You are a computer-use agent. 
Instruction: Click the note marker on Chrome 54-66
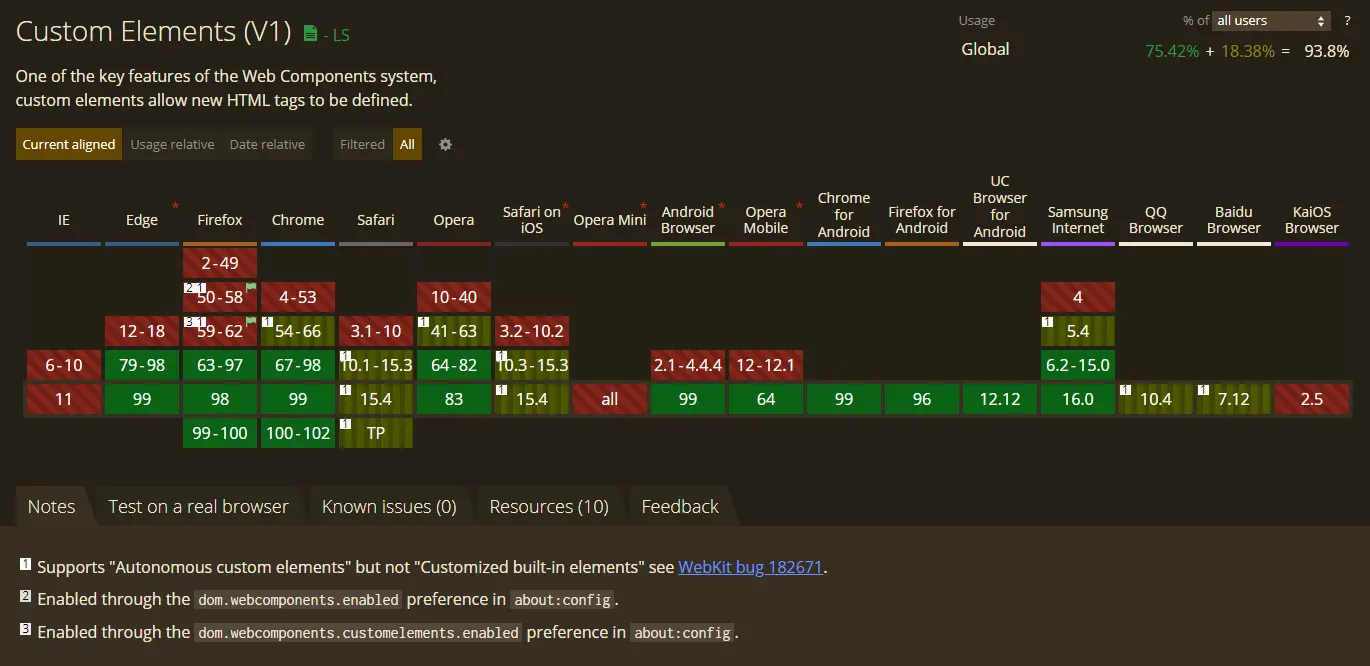click(x=268, y=322)
